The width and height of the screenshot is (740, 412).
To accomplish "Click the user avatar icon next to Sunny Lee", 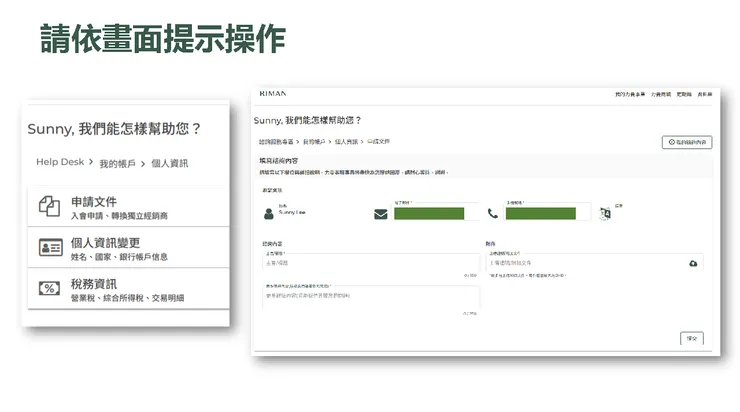I will (269, 214).
